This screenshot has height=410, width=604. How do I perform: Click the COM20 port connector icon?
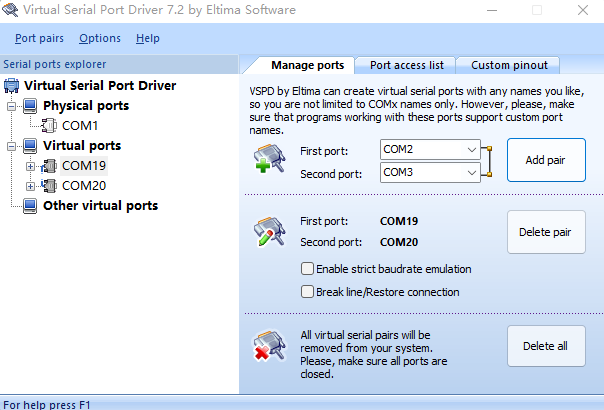click(49, 186)
